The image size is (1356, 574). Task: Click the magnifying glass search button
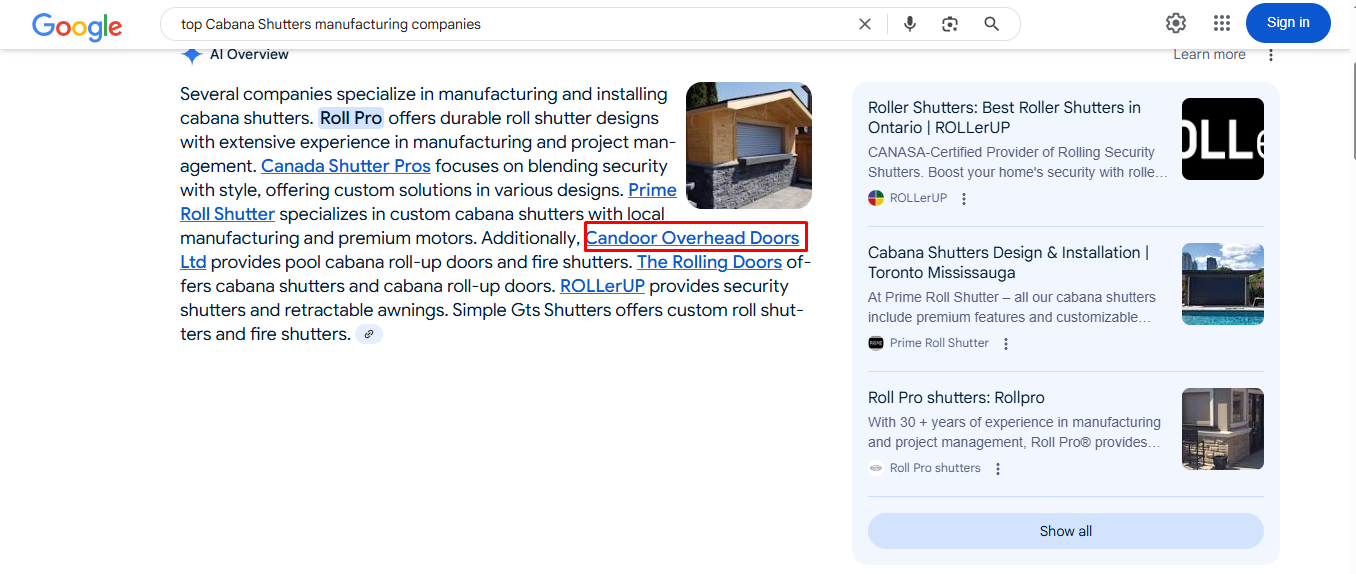coord(991,24)
